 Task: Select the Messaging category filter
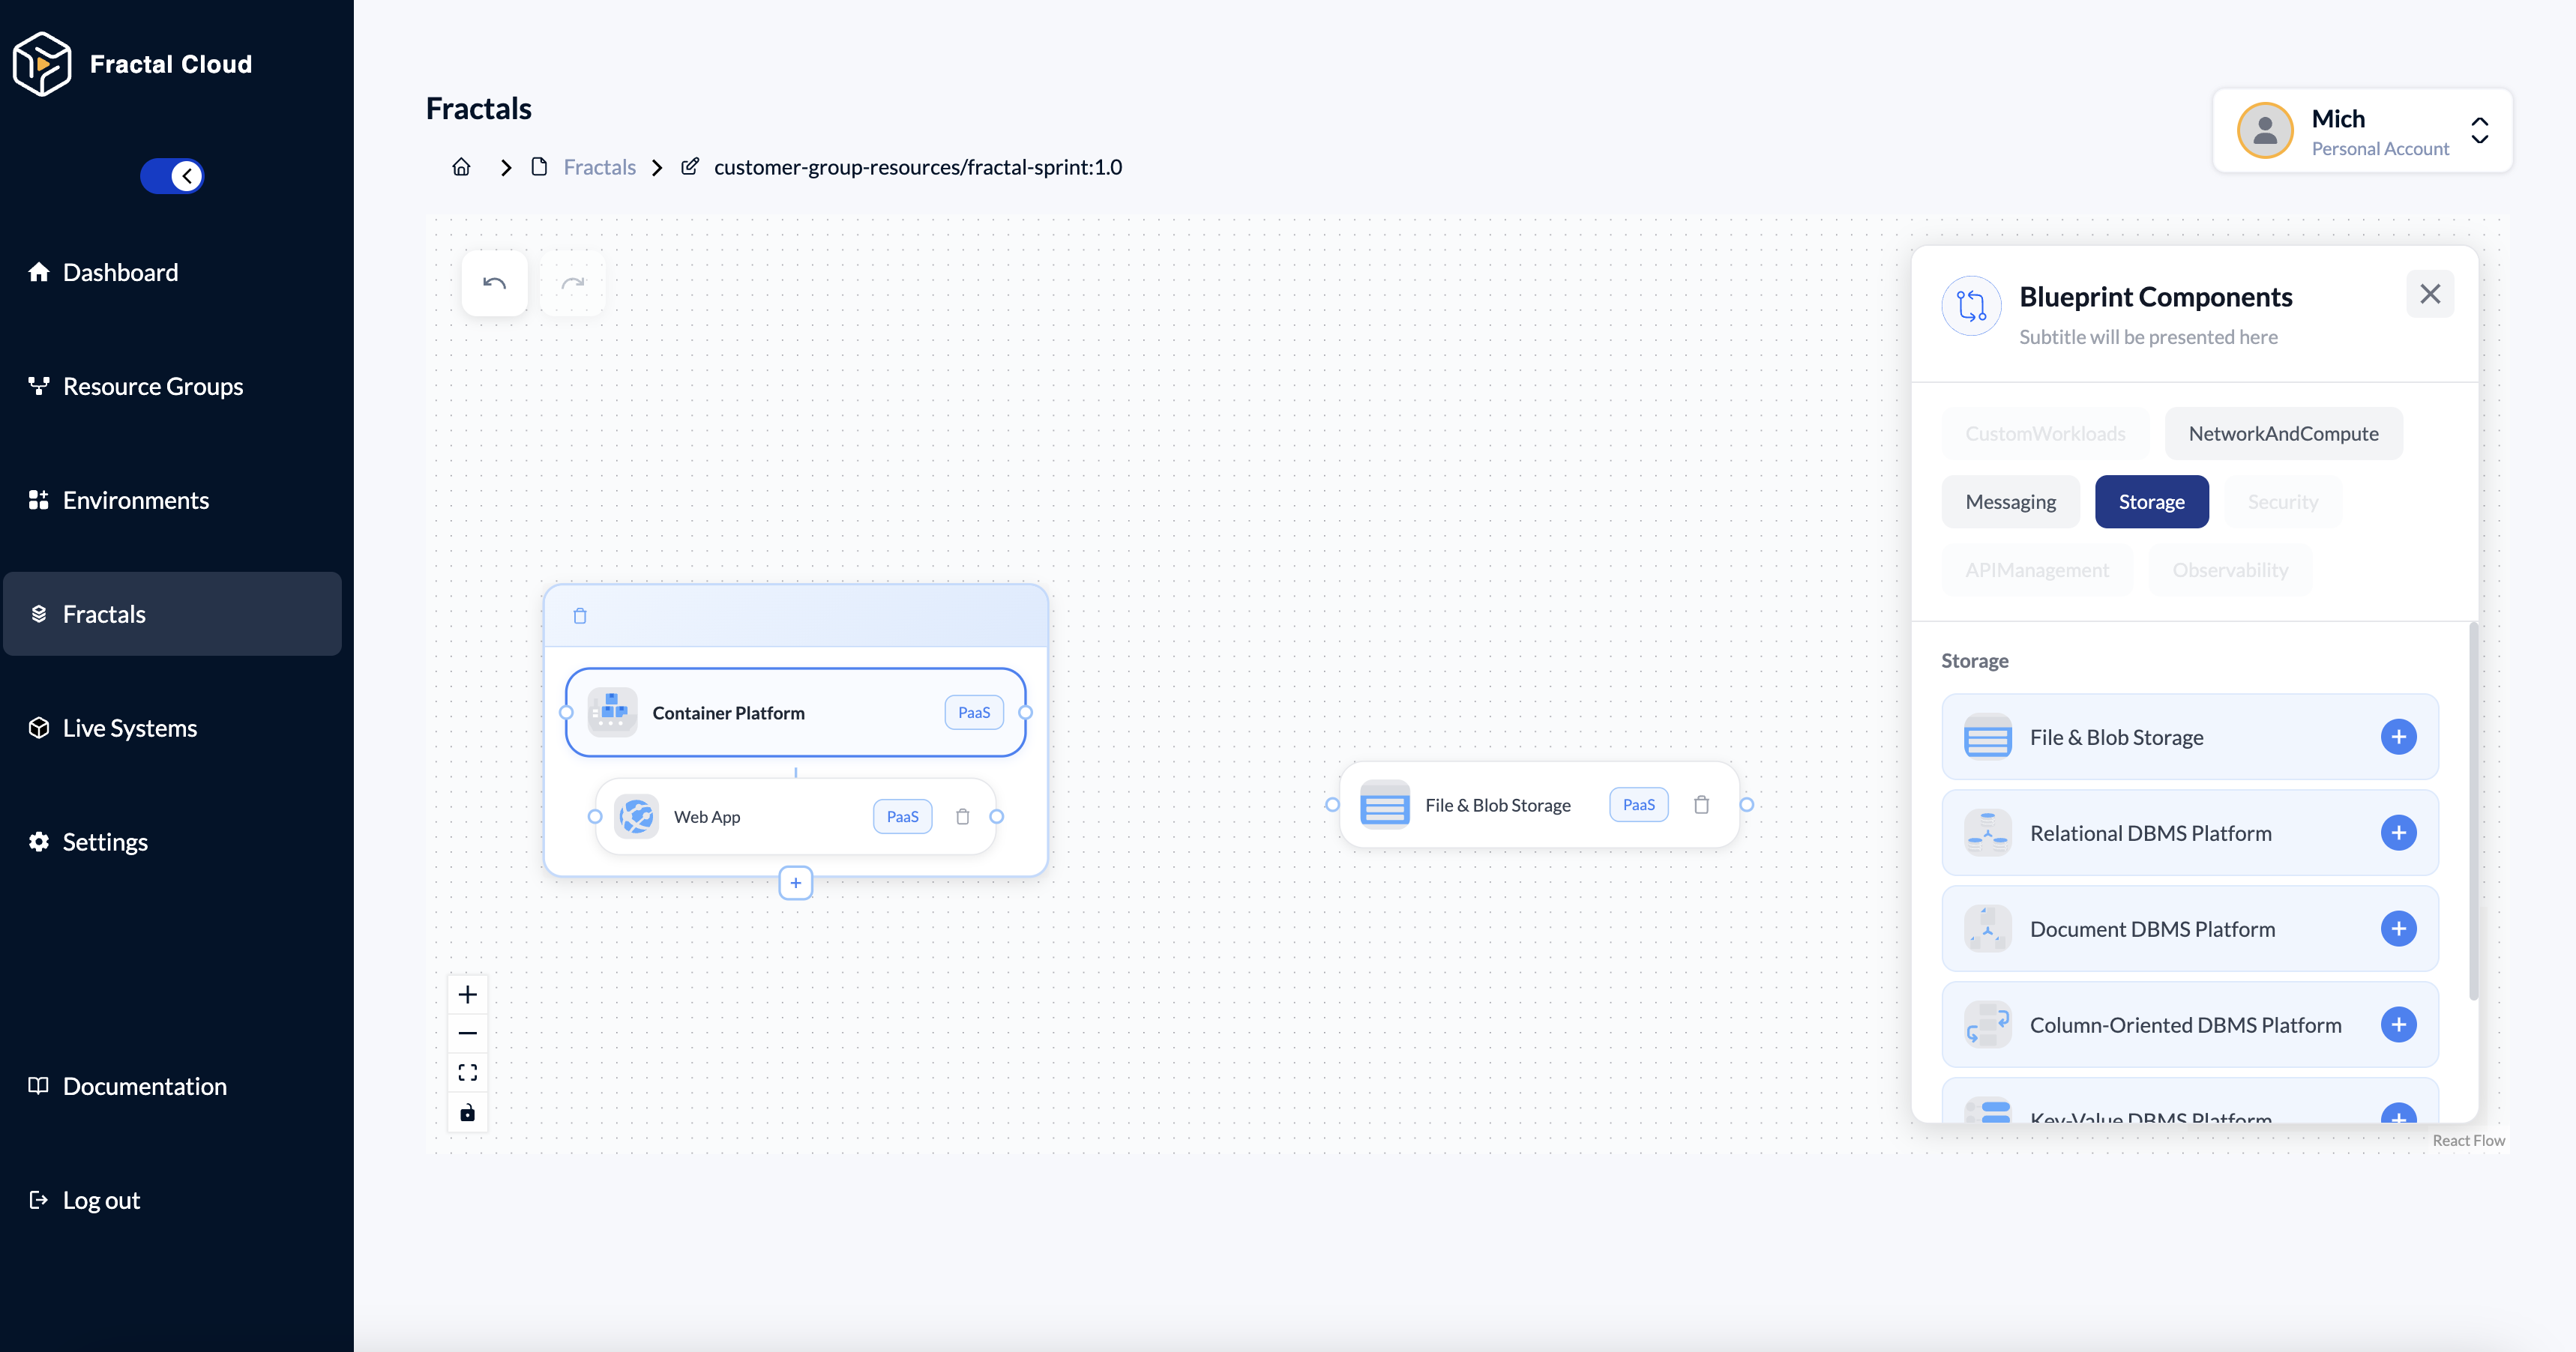tap(2010, 502)
